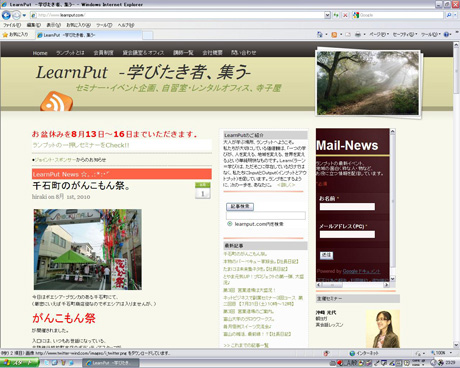The image size is (460, 368).
Task: Open the ページ(P) dropdown menu
Action: pyautogui.click(x=379, y=35)
